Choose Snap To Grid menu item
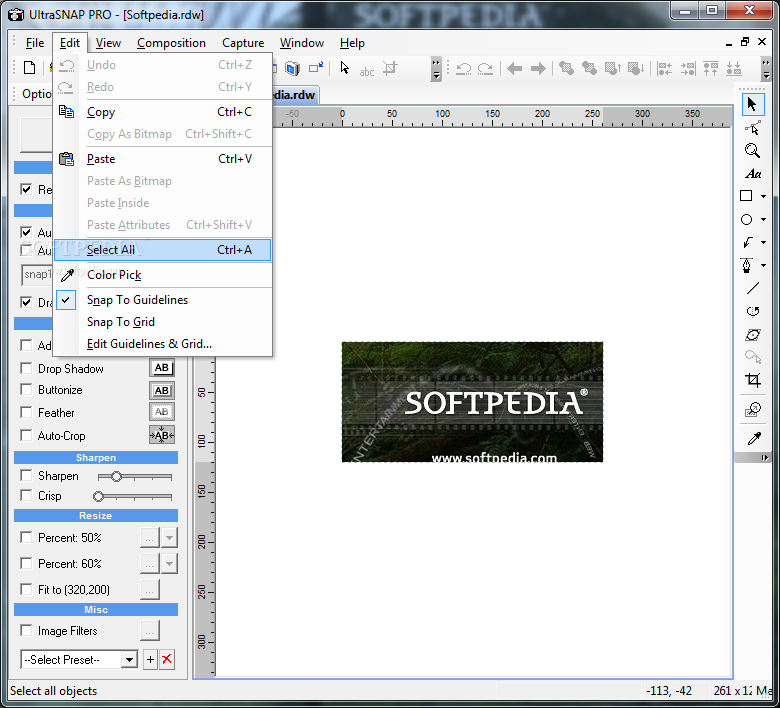This screenshot has height=708, width=780. (x=163, y=322)
